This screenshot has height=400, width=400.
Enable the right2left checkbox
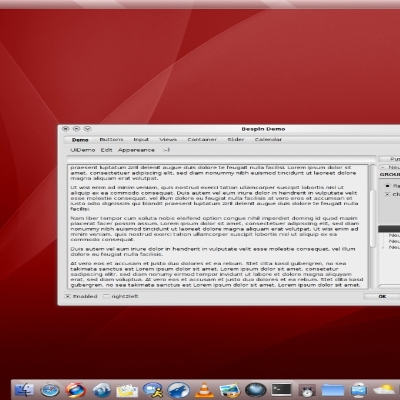[x=106, y=296]
